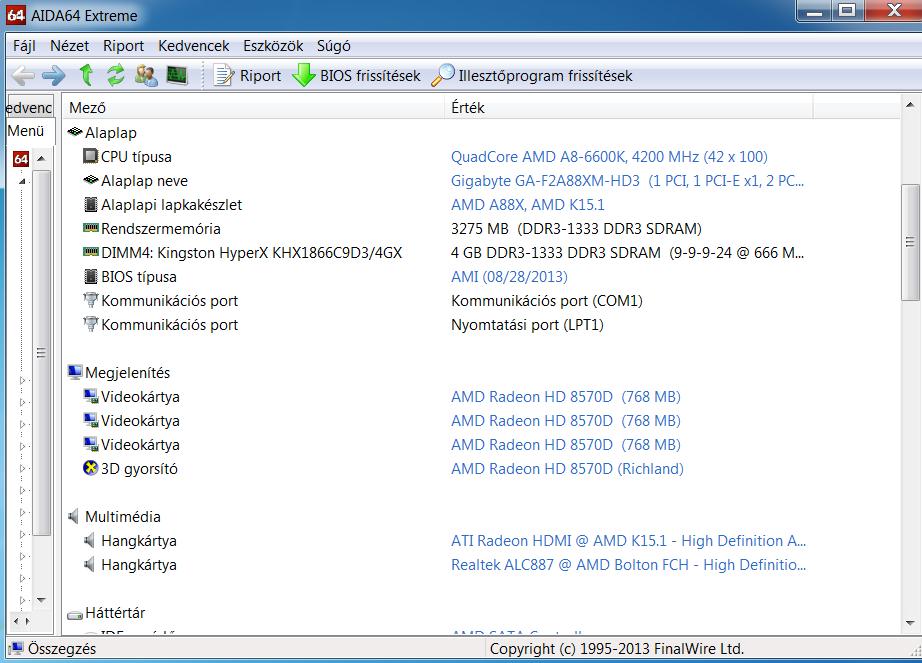Screen dimensions: 922x663
Task: Click the red 64 icon in sidebar tree
Action: pyautogui.click(x=21, y=159)
